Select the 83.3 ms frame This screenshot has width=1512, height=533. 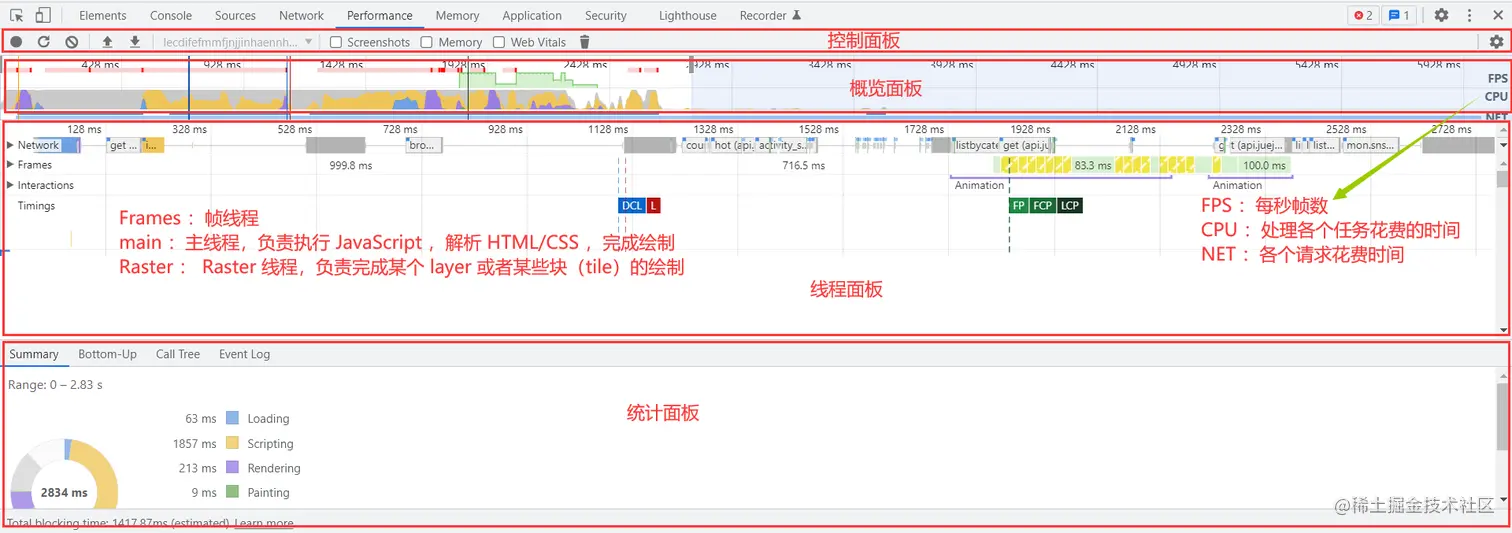1092,166
